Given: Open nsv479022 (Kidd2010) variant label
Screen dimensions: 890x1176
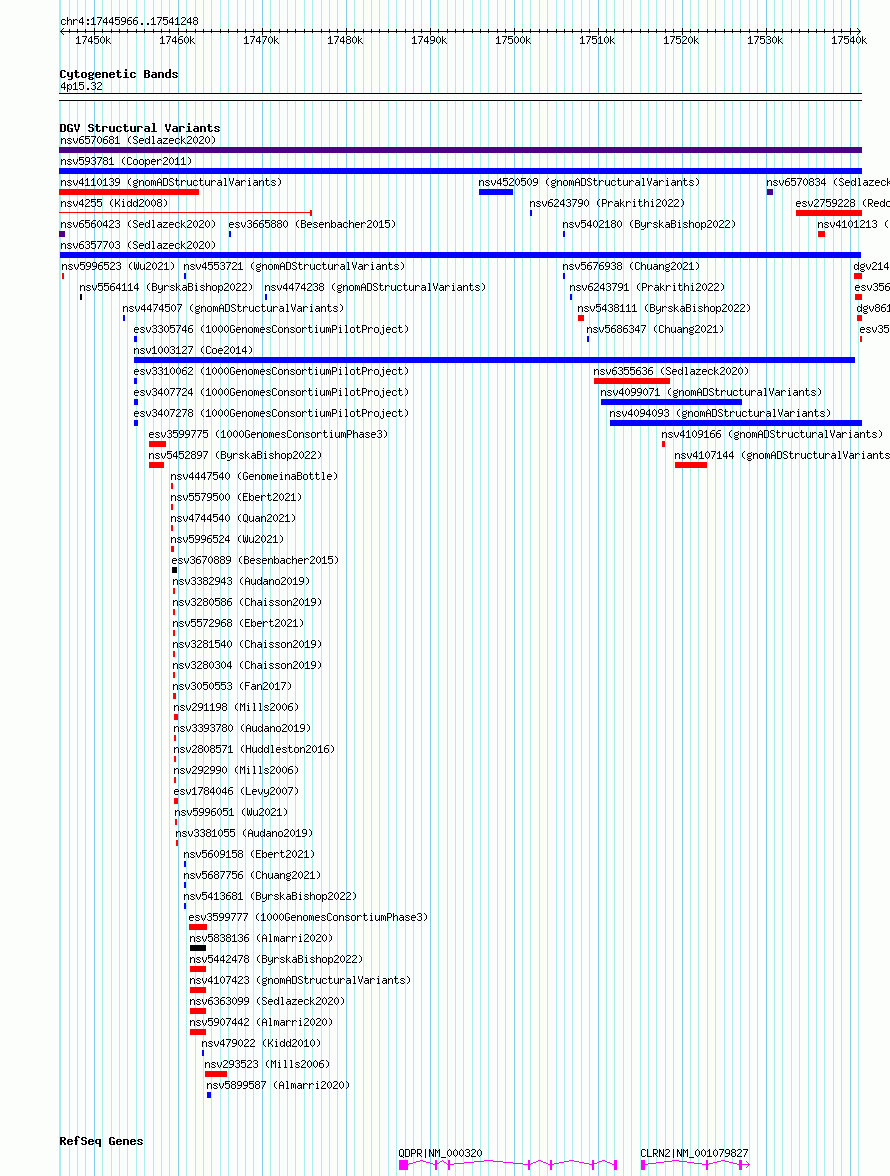Looking at the screenshot, I should click(x=261, y=1043).
